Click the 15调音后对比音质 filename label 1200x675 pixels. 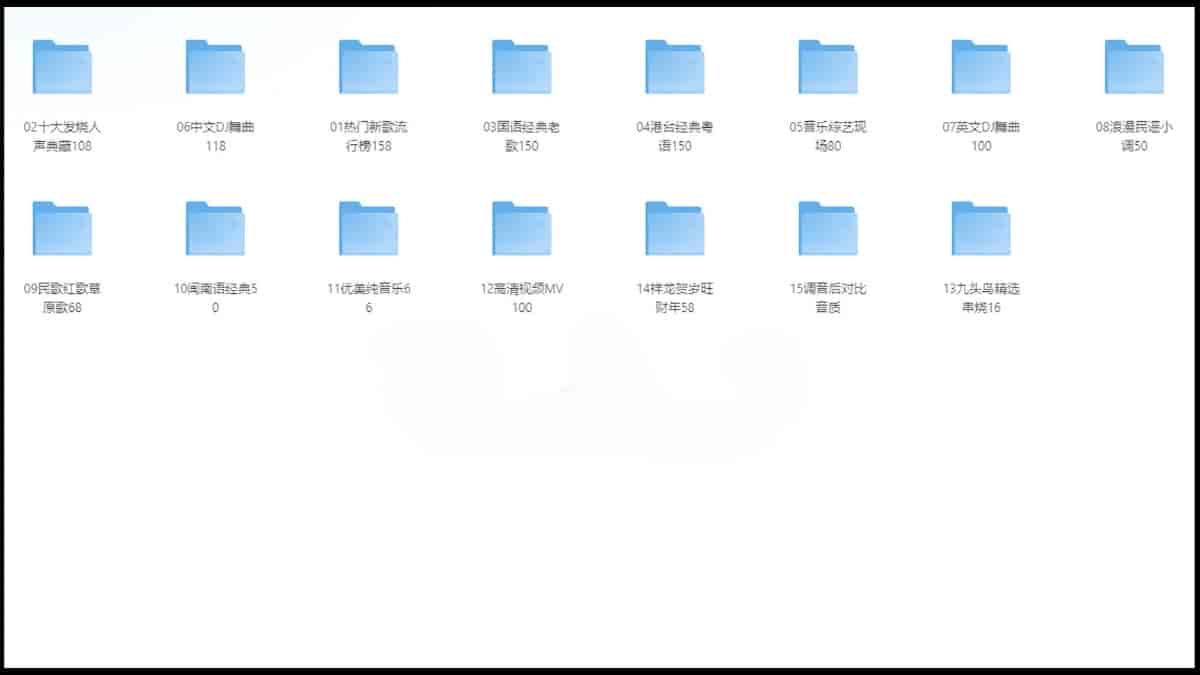[827, 298]
